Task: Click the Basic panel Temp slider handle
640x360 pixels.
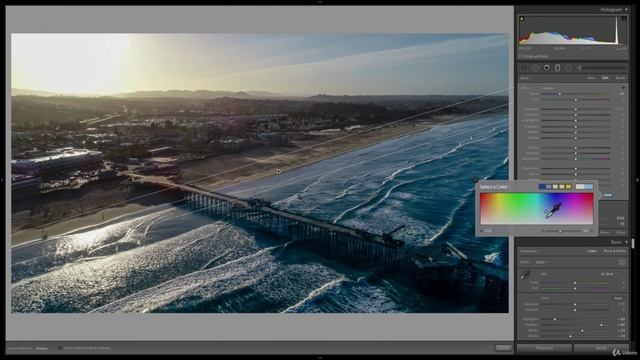Action: tap(575, 282)
